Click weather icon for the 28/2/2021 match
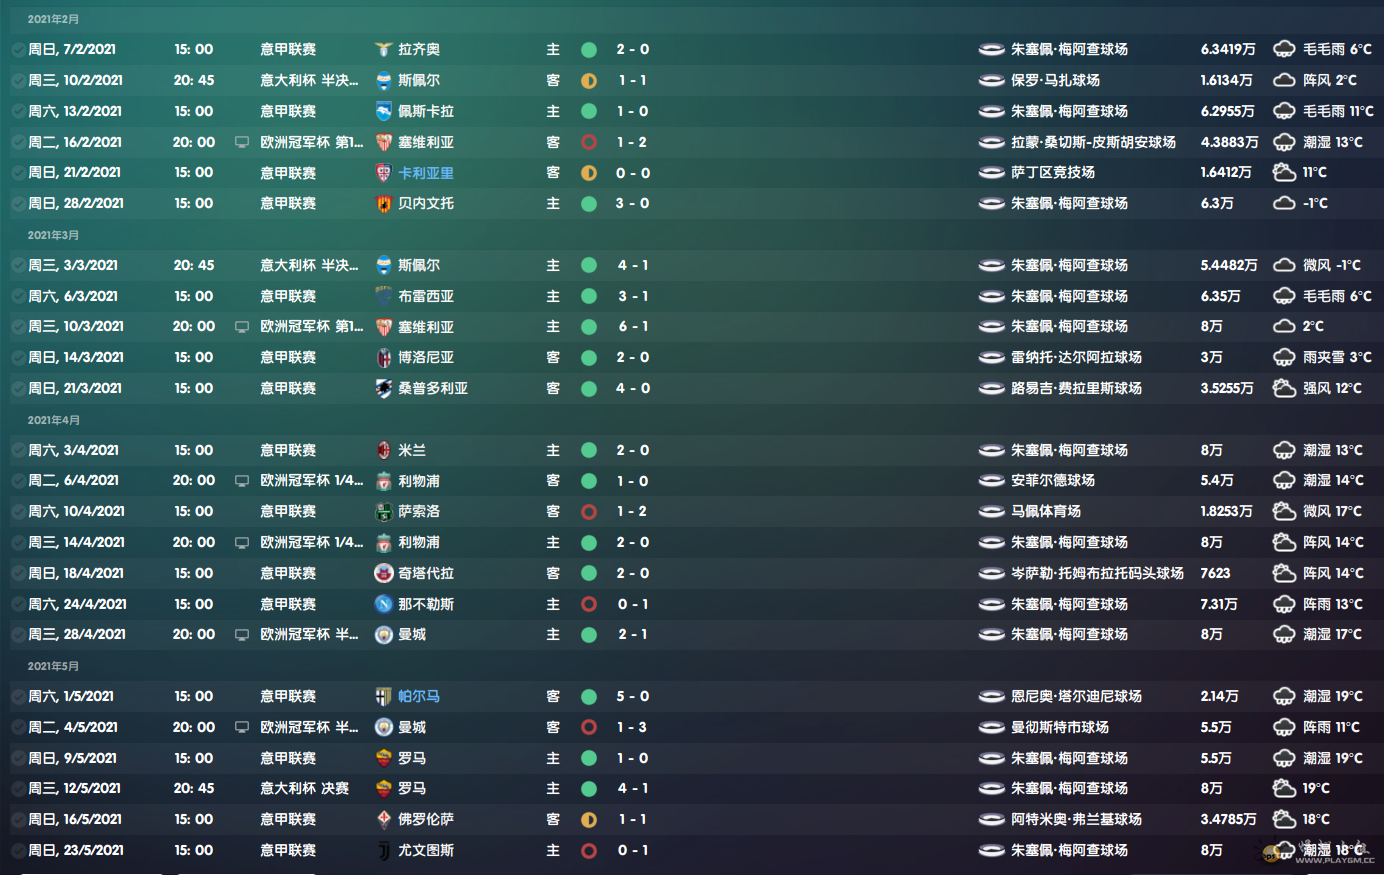Image resolution: width=1384 pixels, height=875 pixels. click(1284, 203)
